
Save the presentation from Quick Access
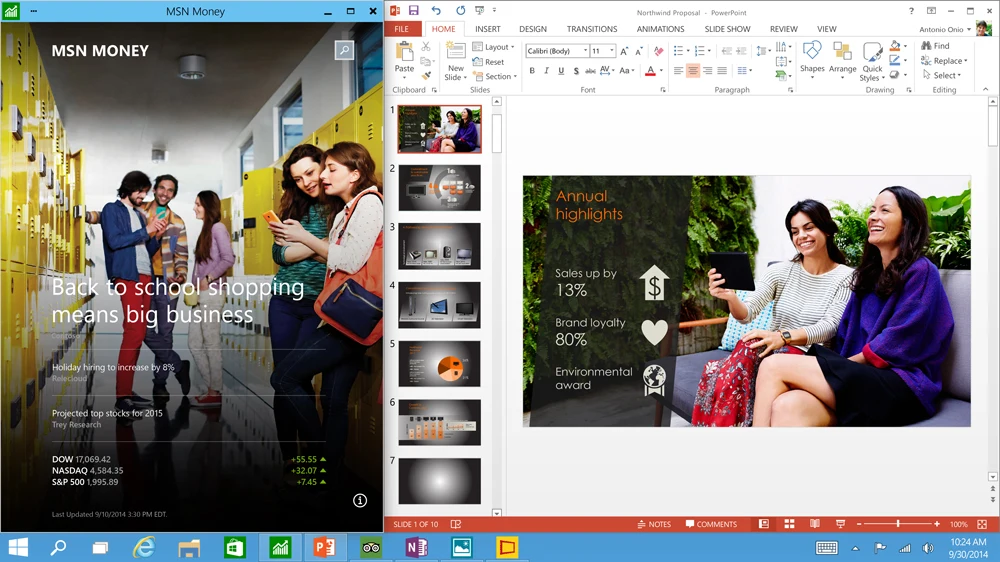(x=414, y=11)
